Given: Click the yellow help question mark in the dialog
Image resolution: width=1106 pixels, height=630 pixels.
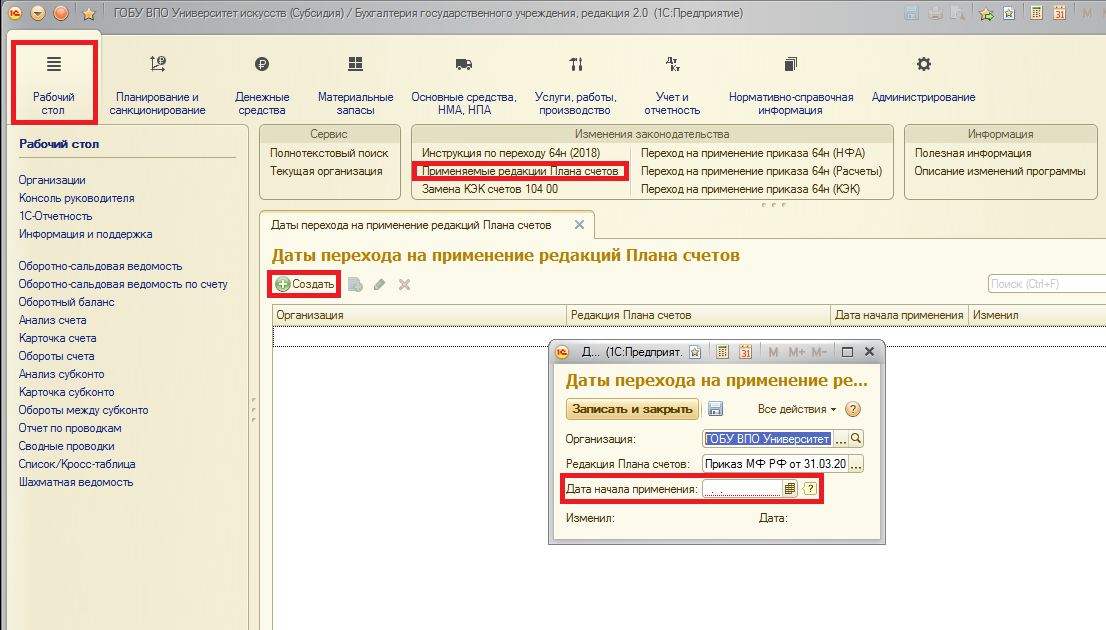Looking at the screenshot, I should pyautogui.click(x=853, y=409).
